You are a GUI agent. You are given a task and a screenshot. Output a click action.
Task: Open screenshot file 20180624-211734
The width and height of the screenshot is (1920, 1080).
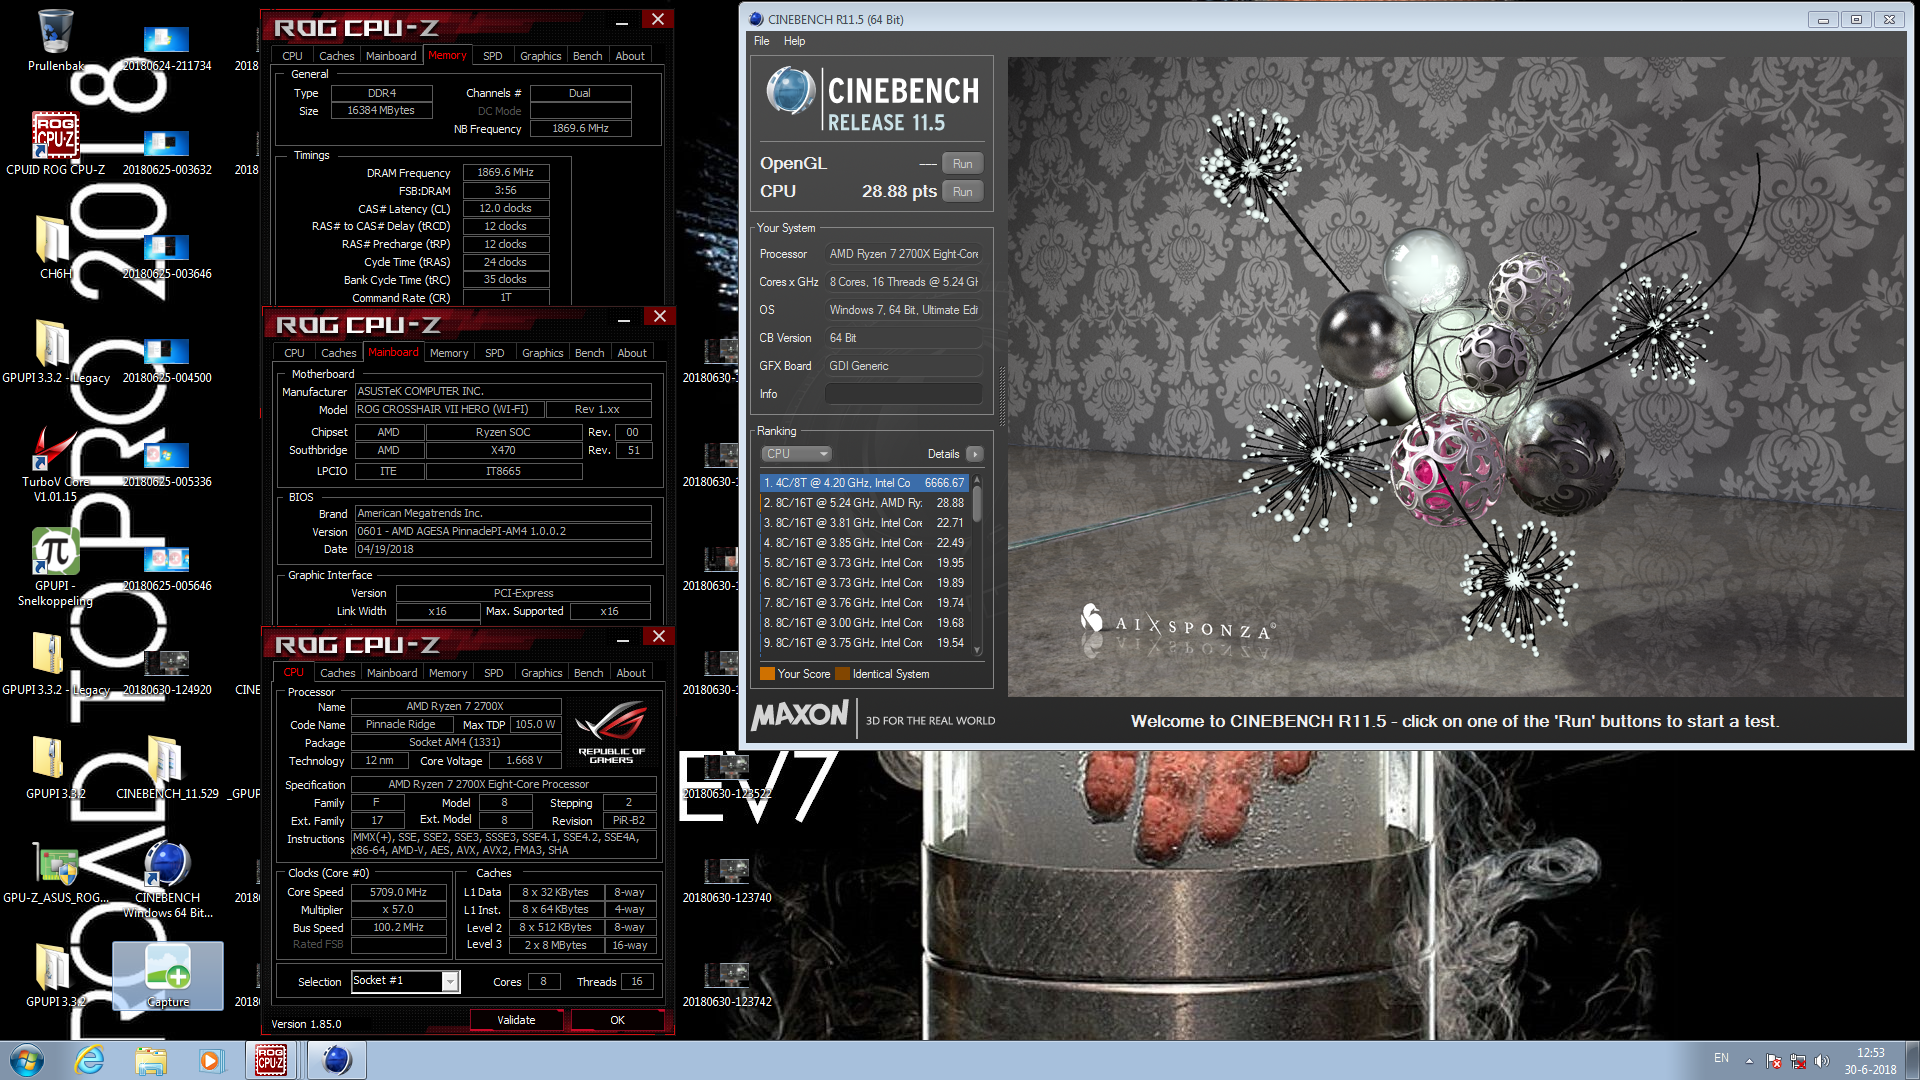167,48
